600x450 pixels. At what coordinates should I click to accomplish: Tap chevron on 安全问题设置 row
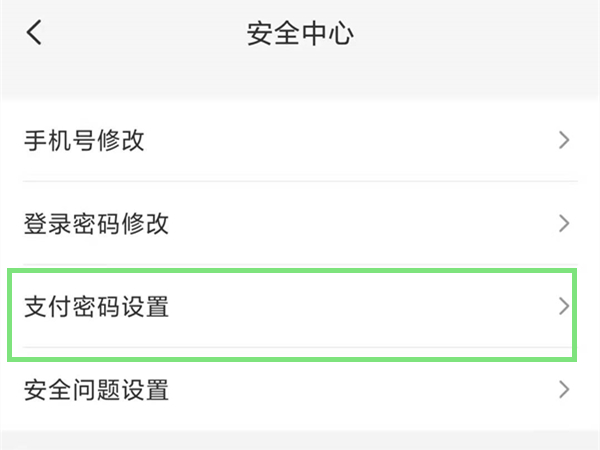click(564, 389)
